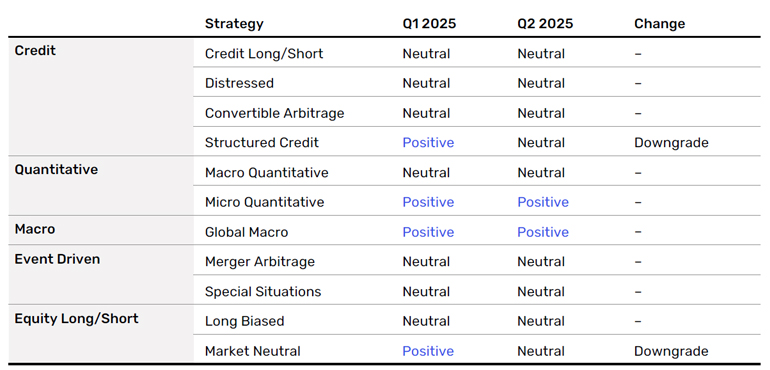Click Structured Credit's Positive Q1 rating
The width and height of the screenshot is (770, 370).
click(x=428, y=142)
